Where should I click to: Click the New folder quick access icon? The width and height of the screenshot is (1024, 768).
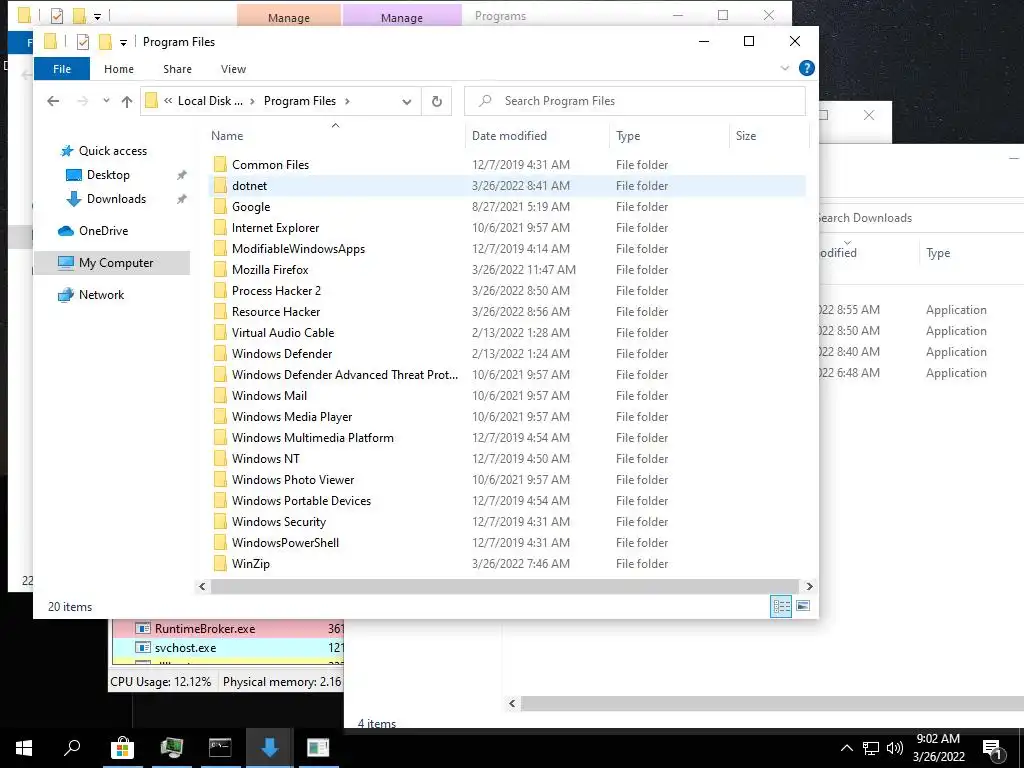click(104, 42)
